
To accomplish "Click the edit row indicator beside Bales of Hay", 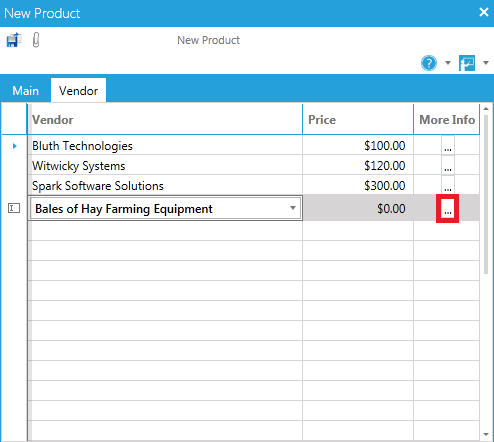I will pos(14,208).
